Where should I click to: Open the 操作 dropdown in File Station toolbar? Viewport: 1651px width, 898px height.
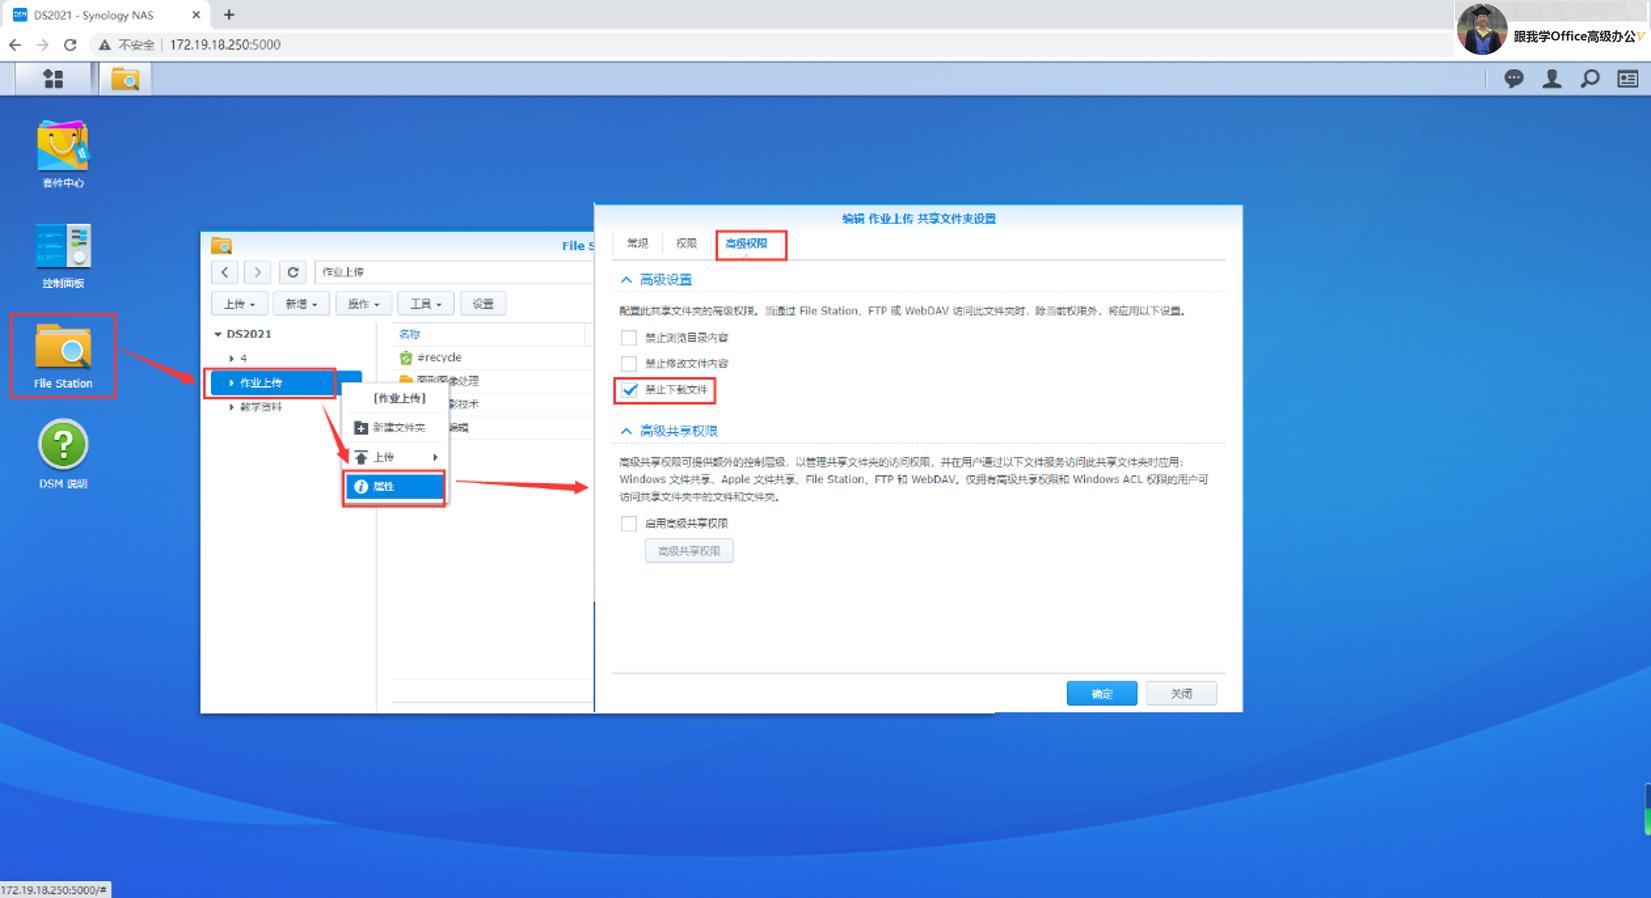(363, 304)
